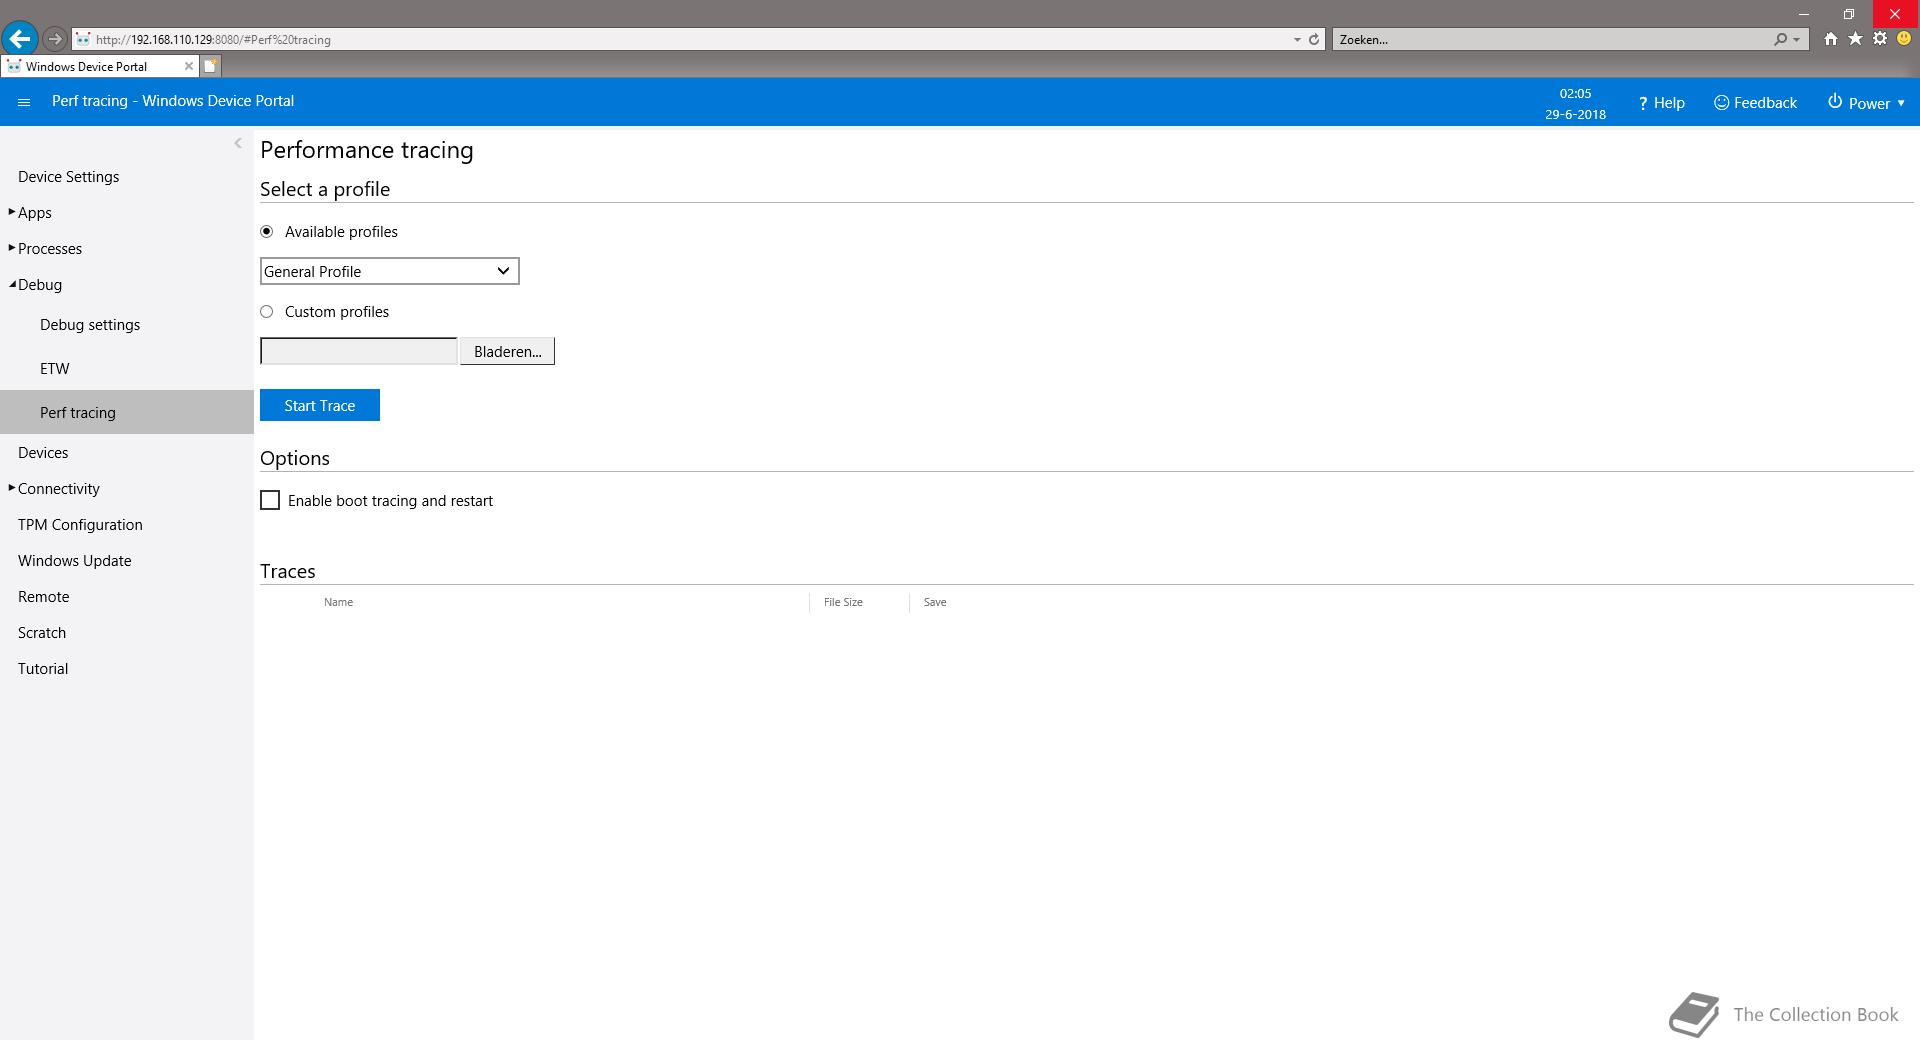Open favorites star icon
Screen dimensions: 1920x1040
[x=1855, y=39]
